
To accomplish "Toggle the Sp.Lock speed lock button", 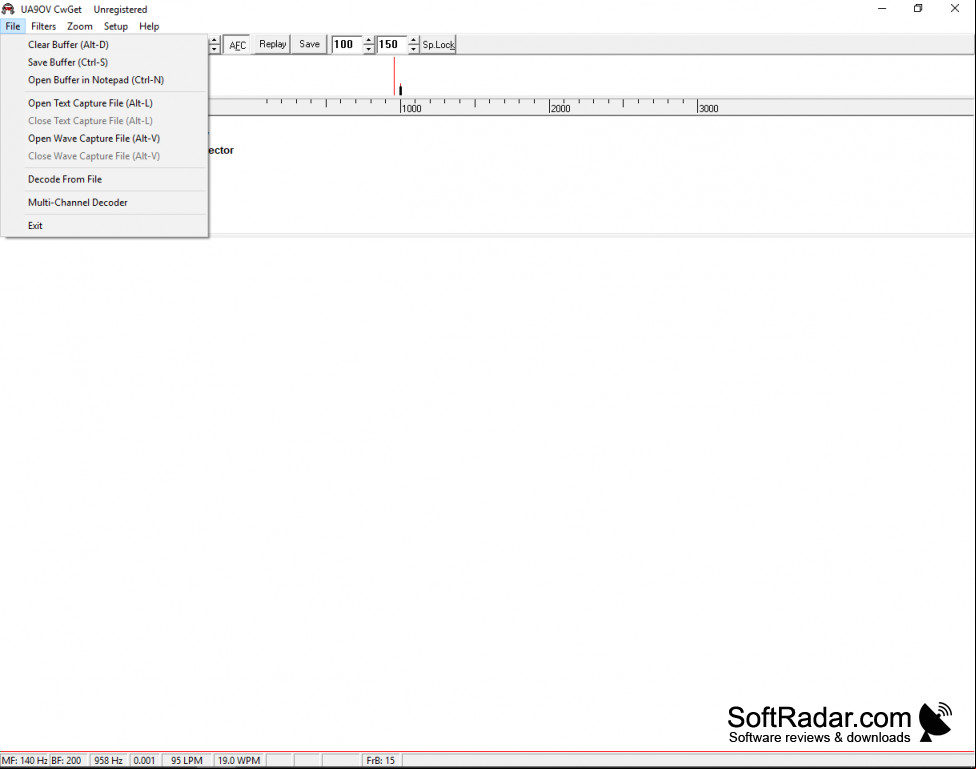I will (x=439, y=45).
